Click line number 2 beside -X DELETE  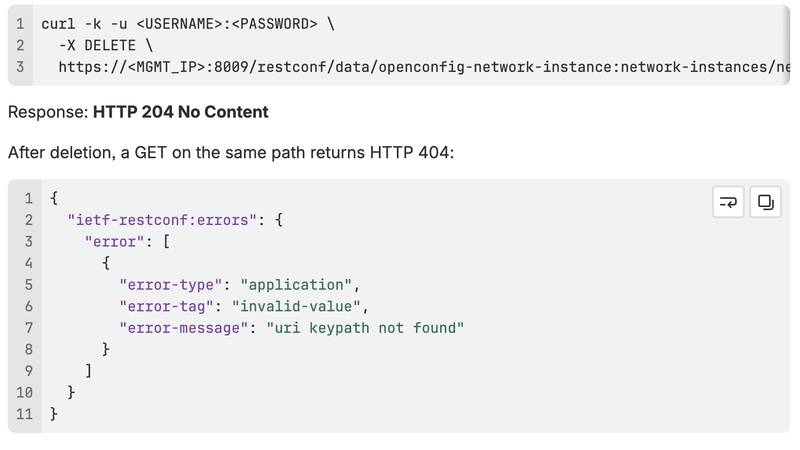pyautogui.click(x=20, y=45)
